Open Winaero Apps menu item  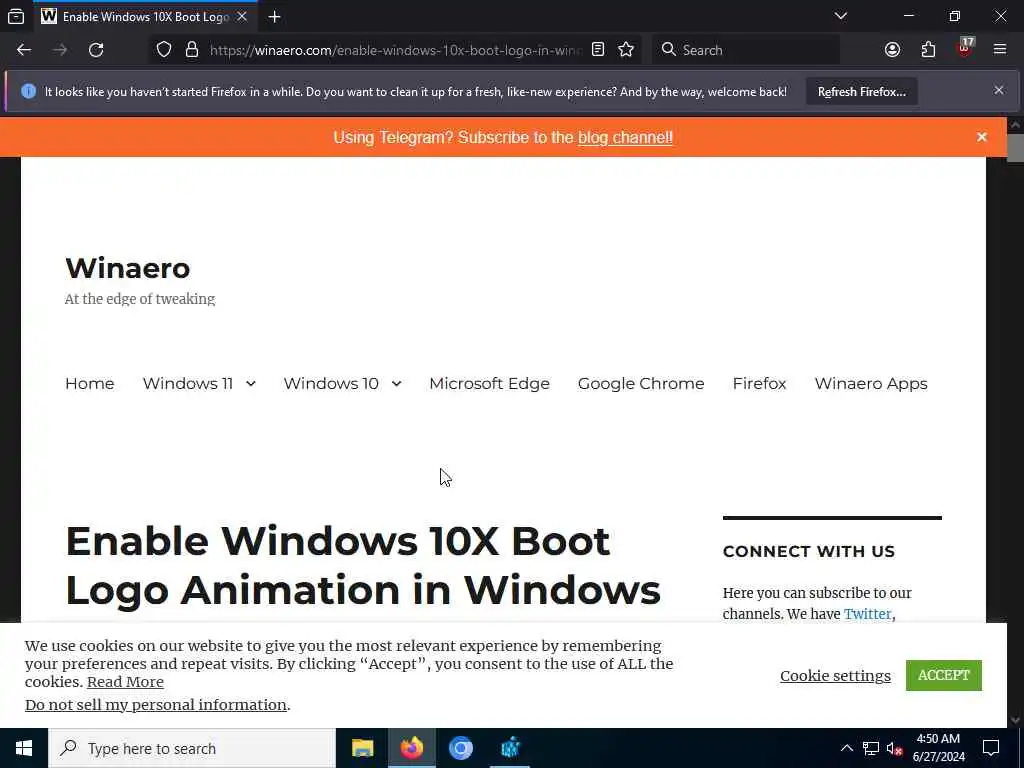coord(871,383)
